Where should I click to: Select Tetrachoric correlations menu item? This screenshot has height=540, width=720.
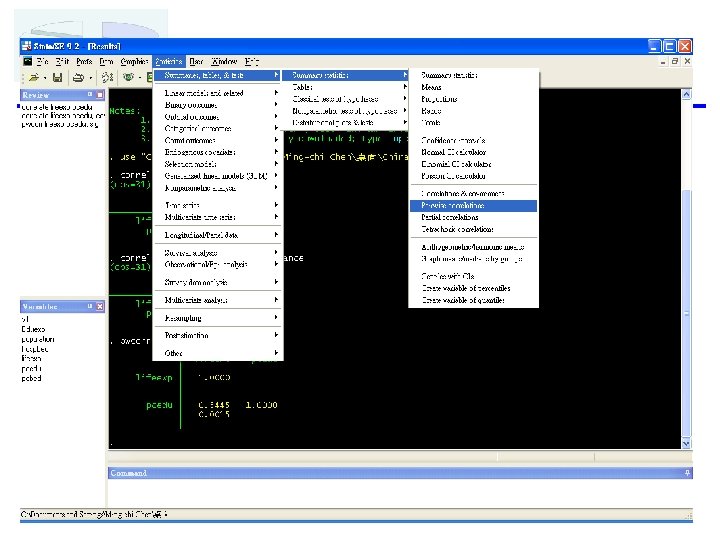point(473,229)
